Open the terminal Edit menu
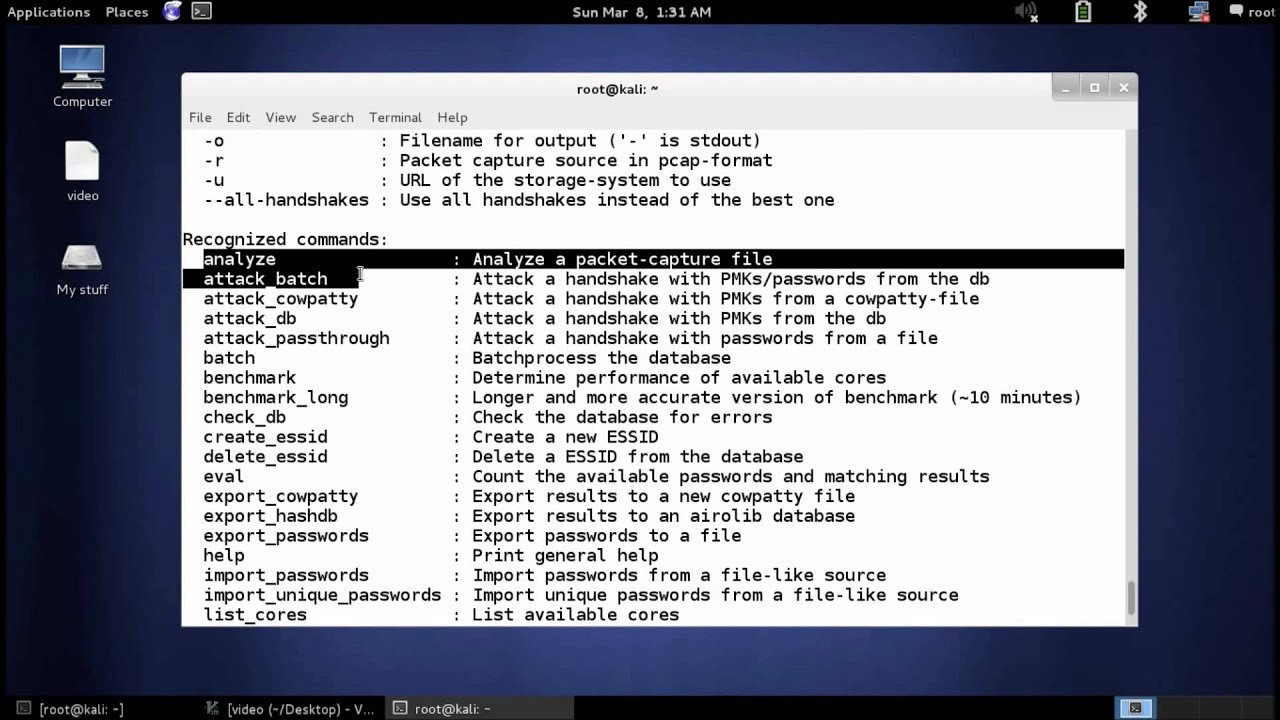1280x720 pixels. [x=238, y=117]
